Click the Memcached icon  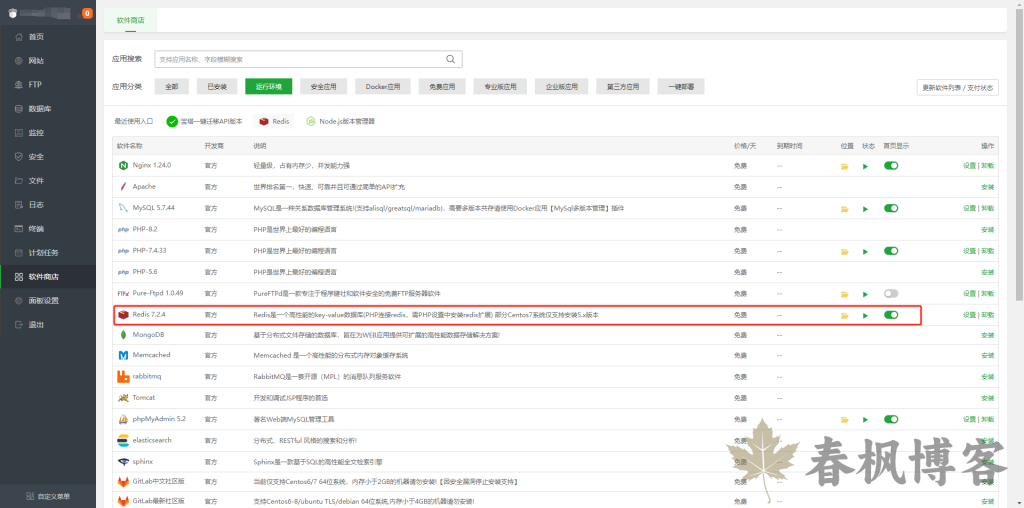pos(122,355)
